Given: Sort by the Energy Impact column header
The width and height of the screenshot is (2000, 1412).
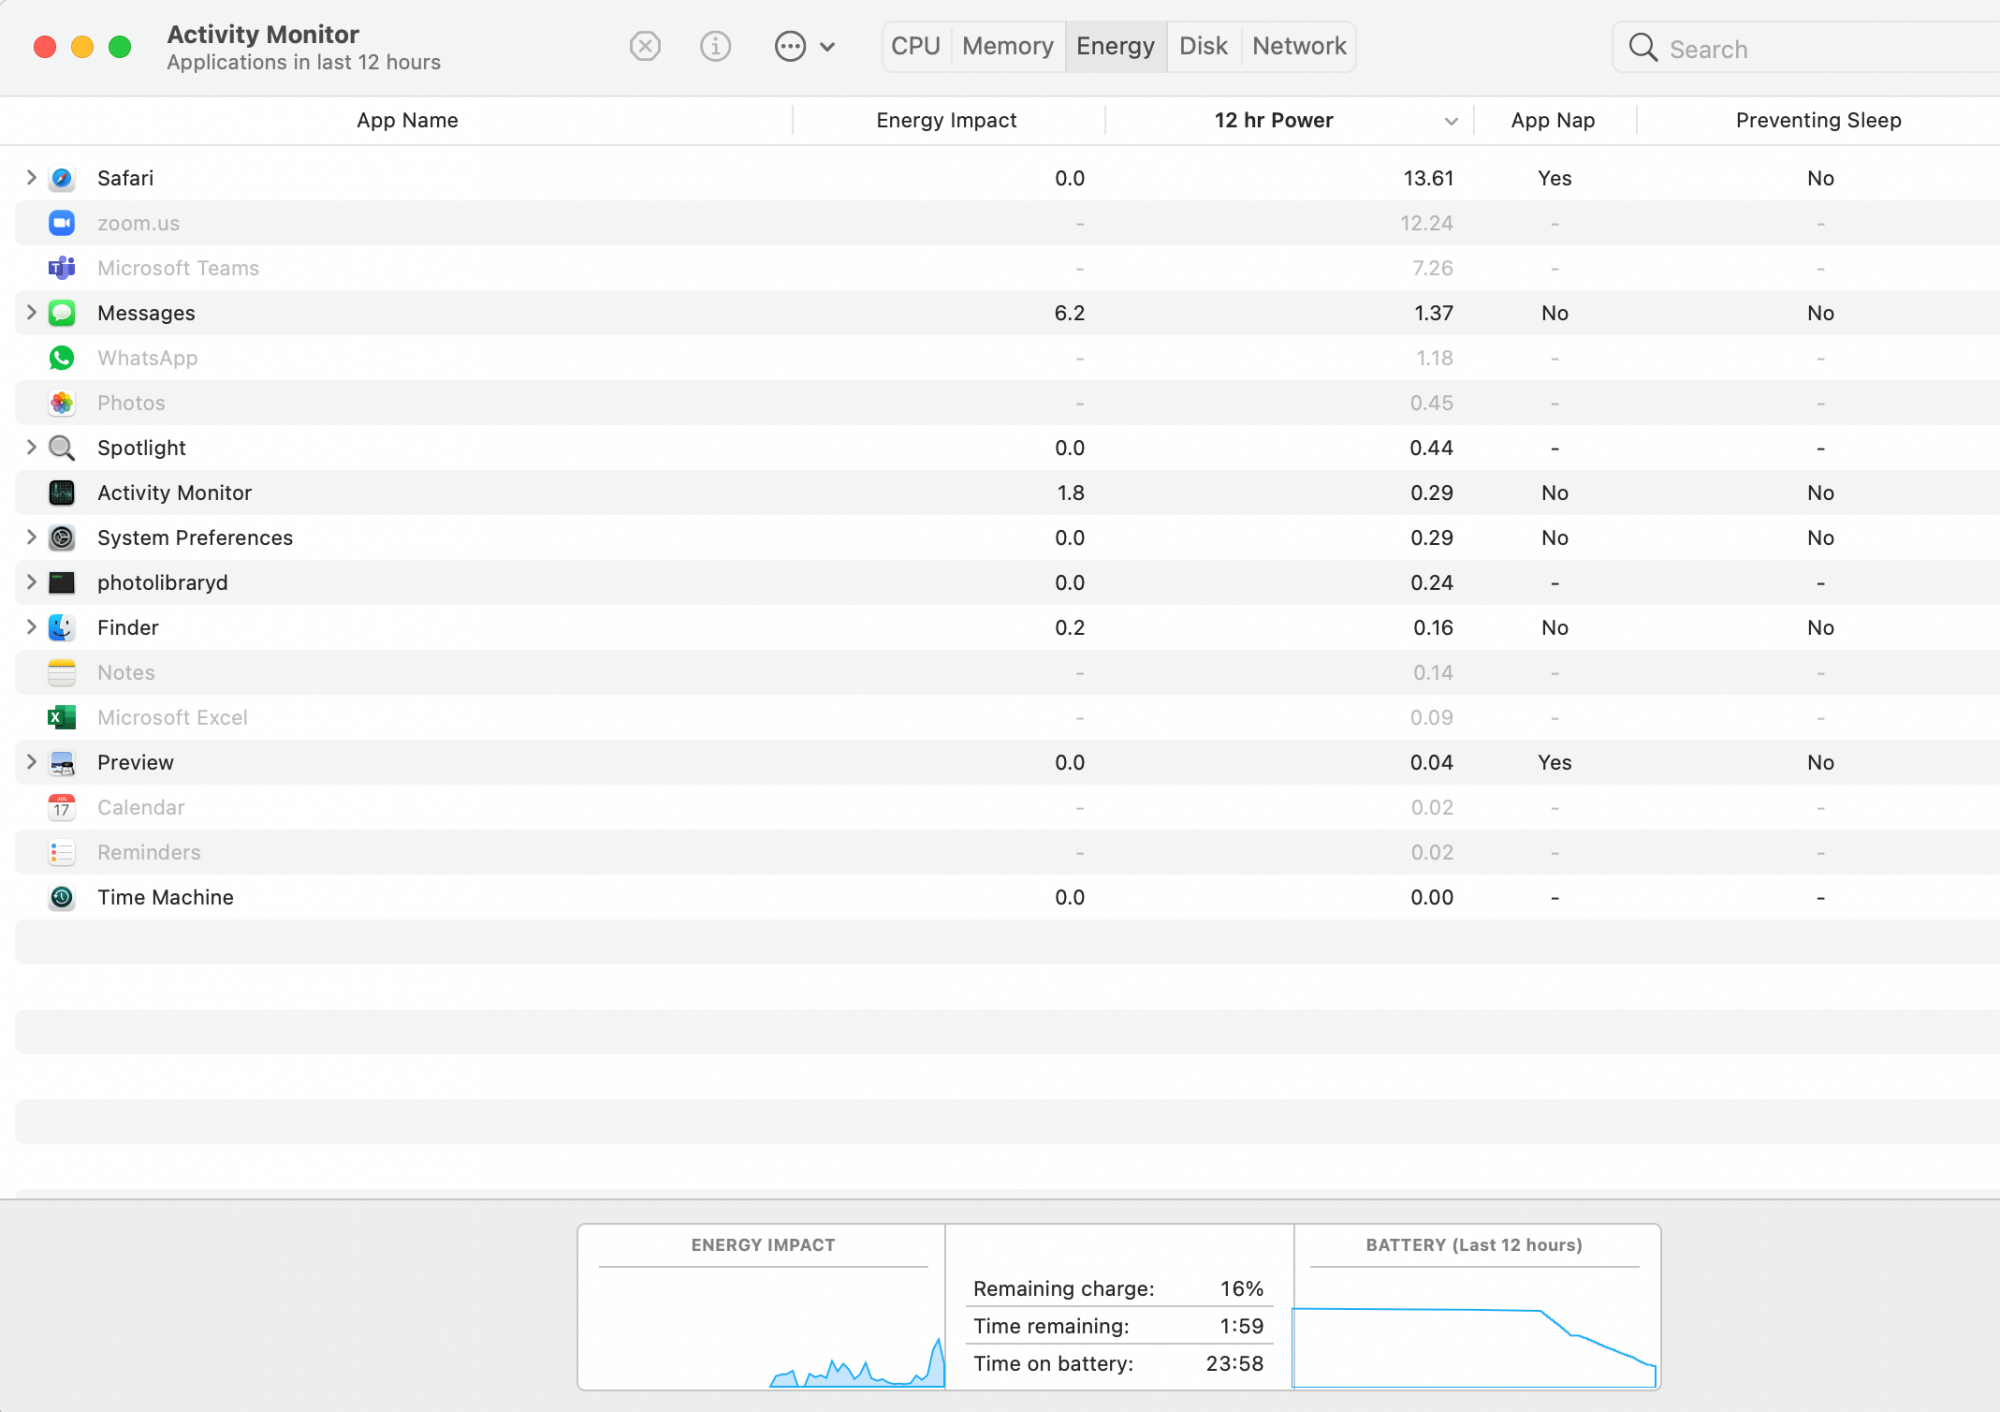Looking at the screenshot, I should tap(946, 120).
